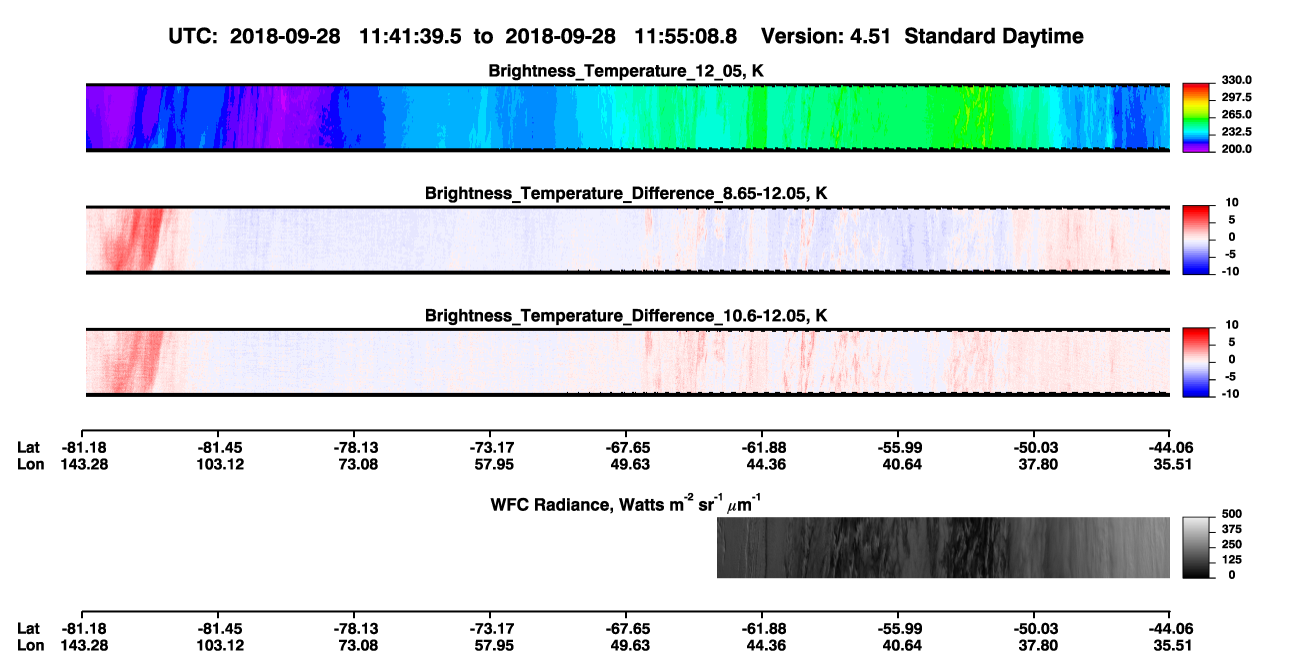Image resolution: width=1300 pixels, height=667 pixels.
Task: Click the WFC Radiance grayscale image strip
Action: [x=943, y=547]
